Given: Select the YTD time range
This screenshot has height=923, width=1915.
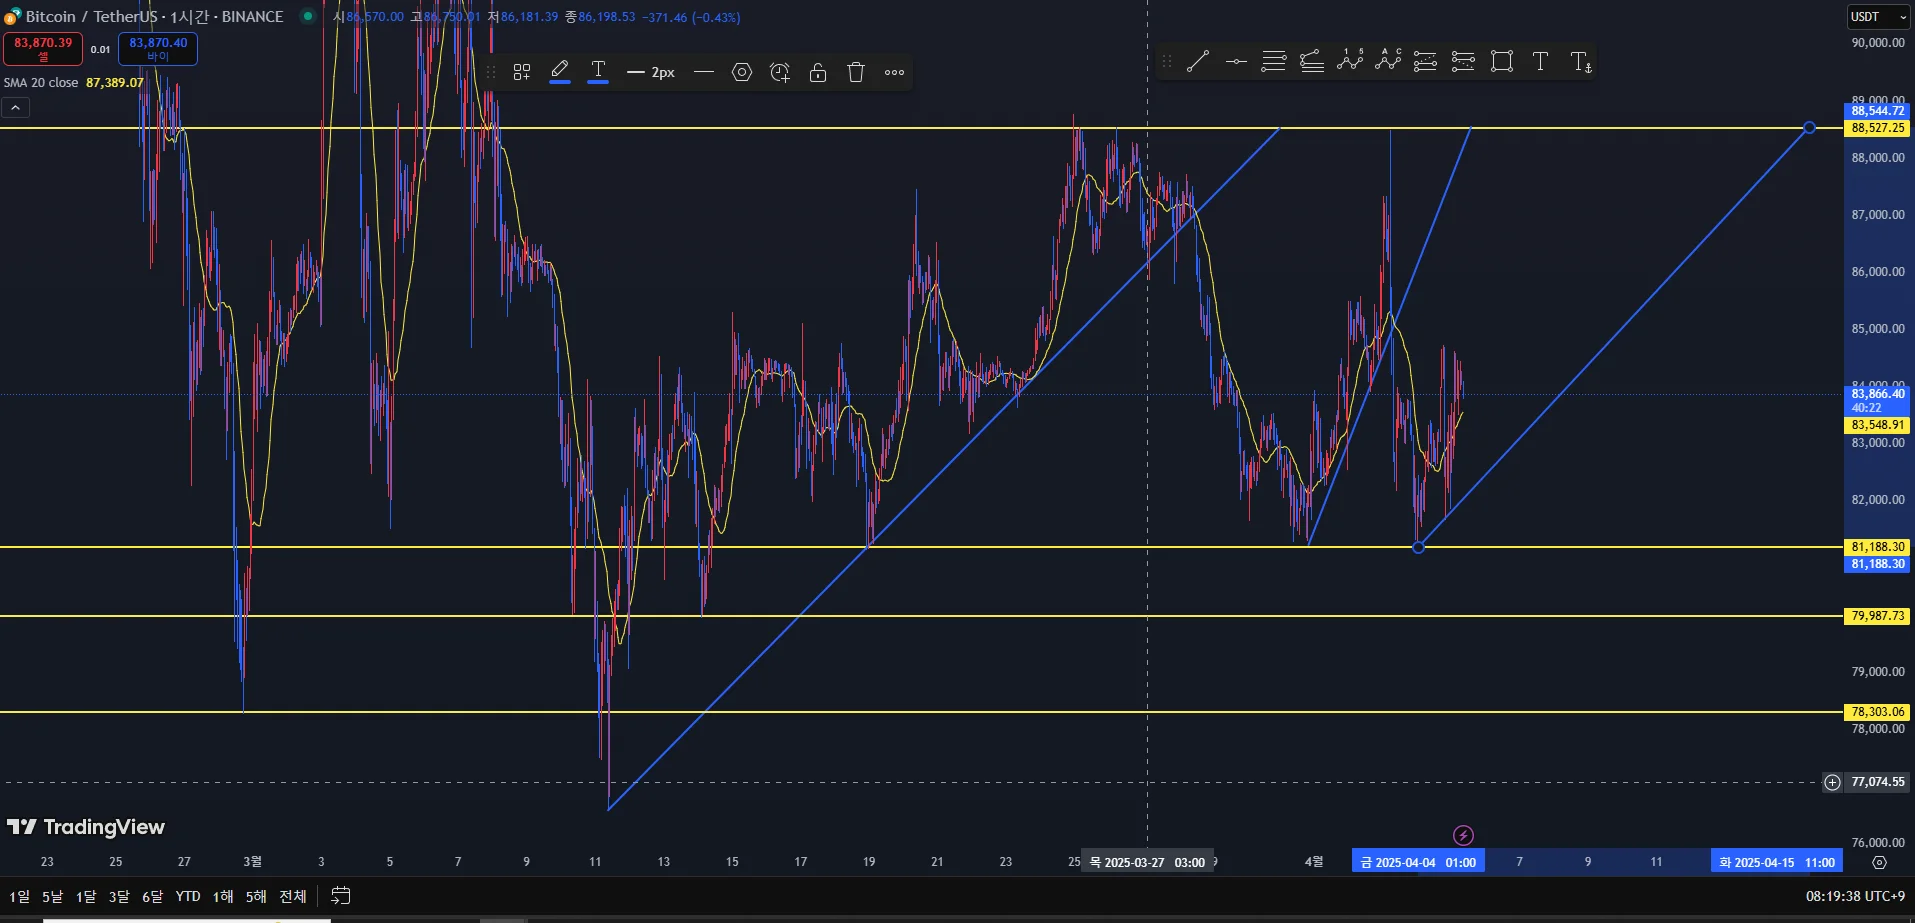Looking at the screenshot, I should [x=188, y=896].
